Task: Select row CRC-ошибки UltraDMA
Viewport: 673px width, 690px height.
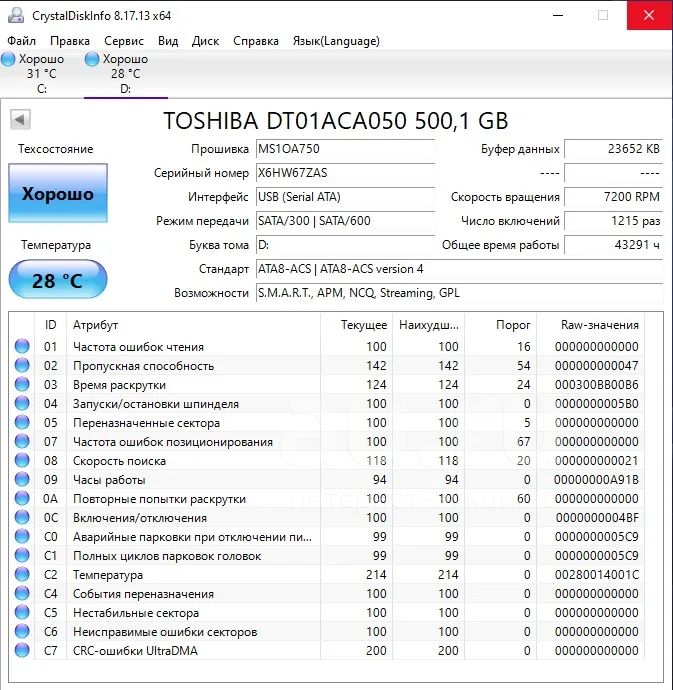Action: point(327,651)
